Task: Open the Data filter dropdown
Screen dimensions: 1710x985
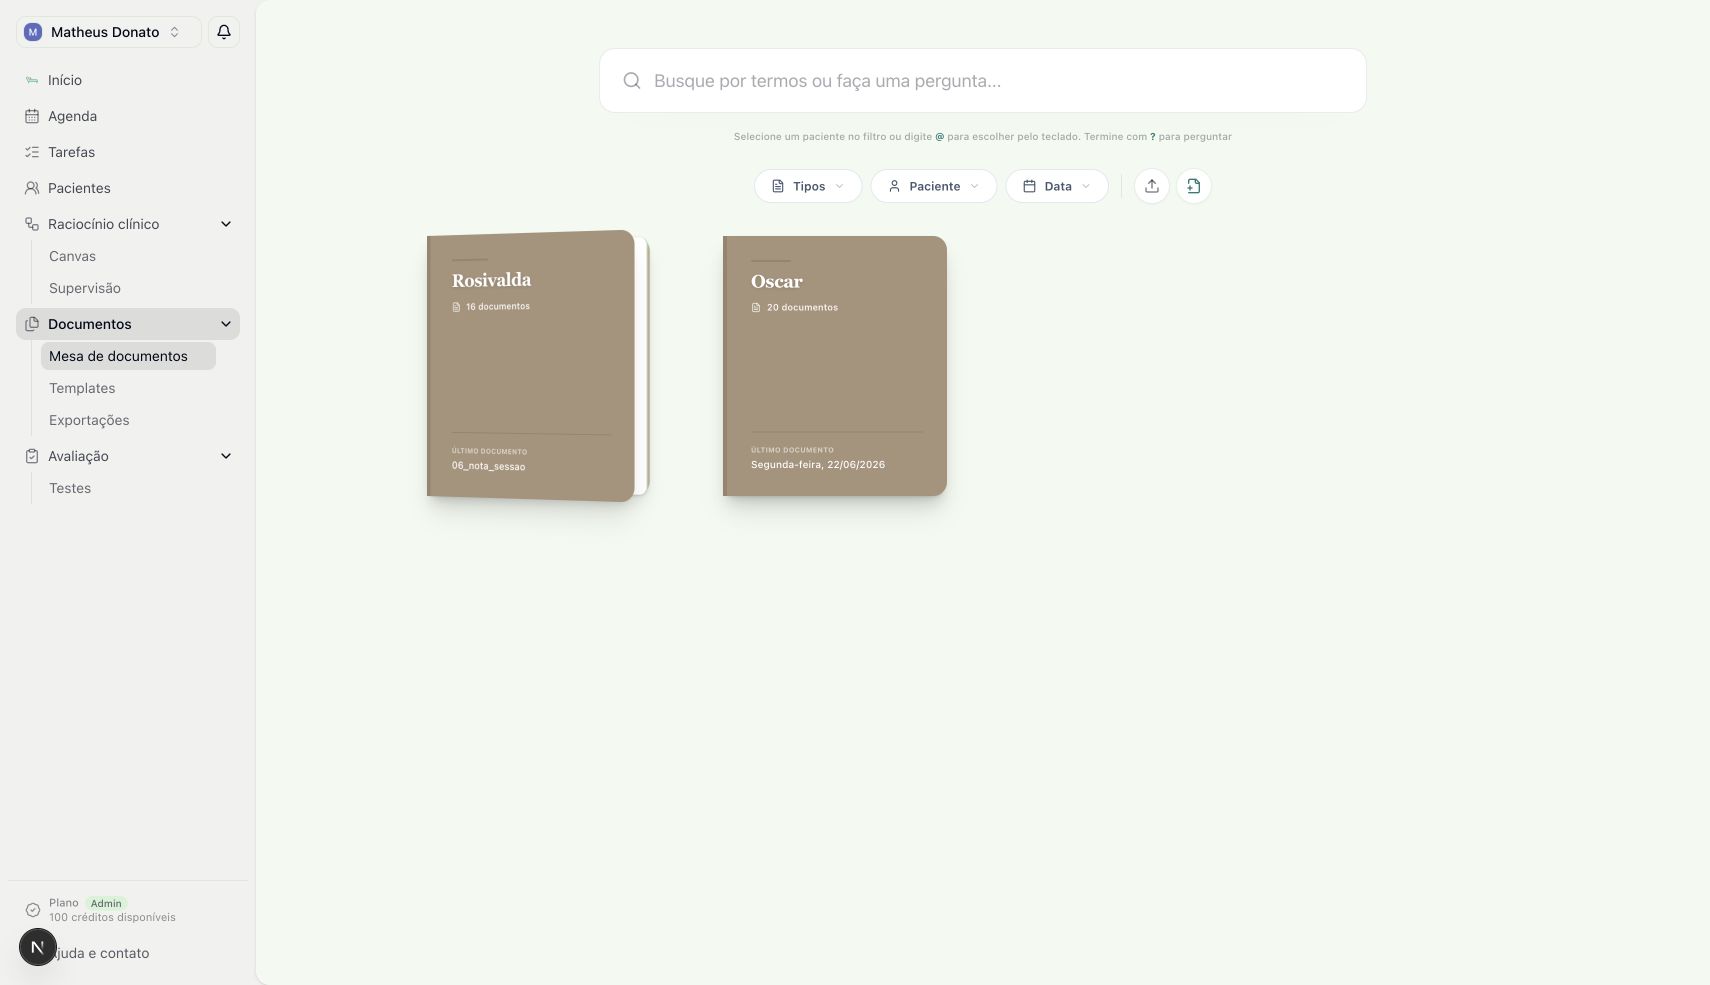Action: (x=1057, y=186)
